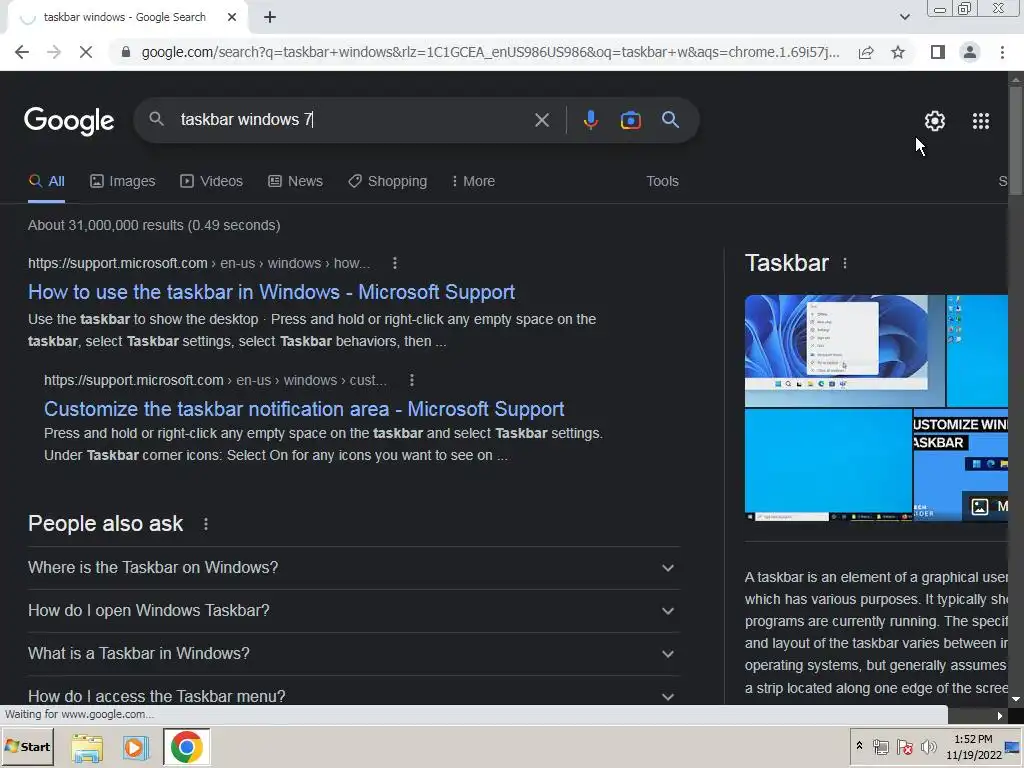Open Action Center flag icon
This screenshot has height=768, width=1024.
point(904,747)
